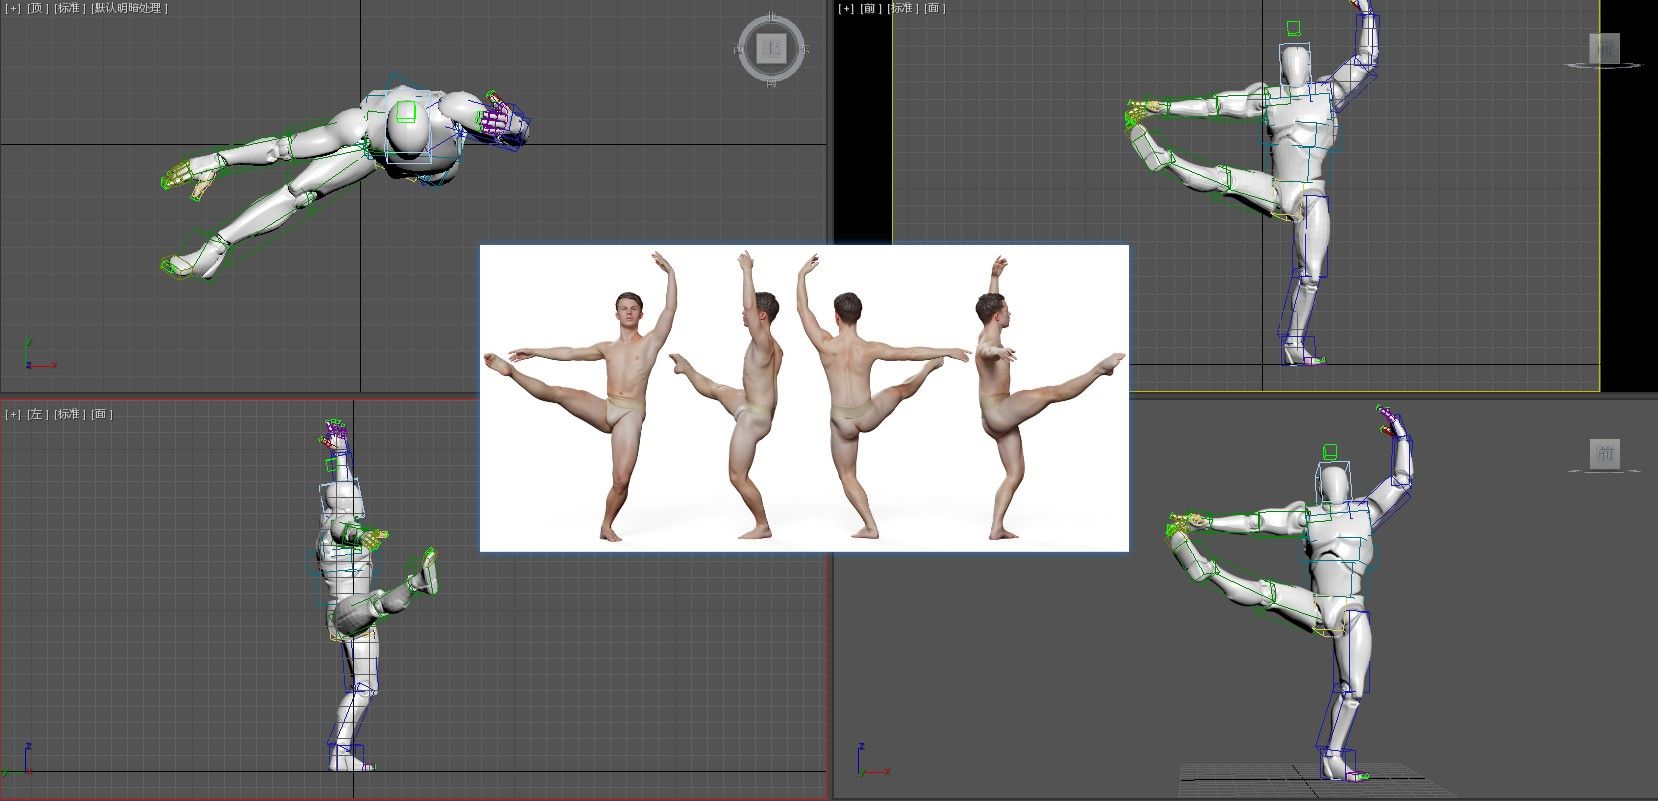The width and height of the screenshot is (1658, 801).
Task: Click the axis gizmo in left viewport corner
Action: (x=16, y=762)
